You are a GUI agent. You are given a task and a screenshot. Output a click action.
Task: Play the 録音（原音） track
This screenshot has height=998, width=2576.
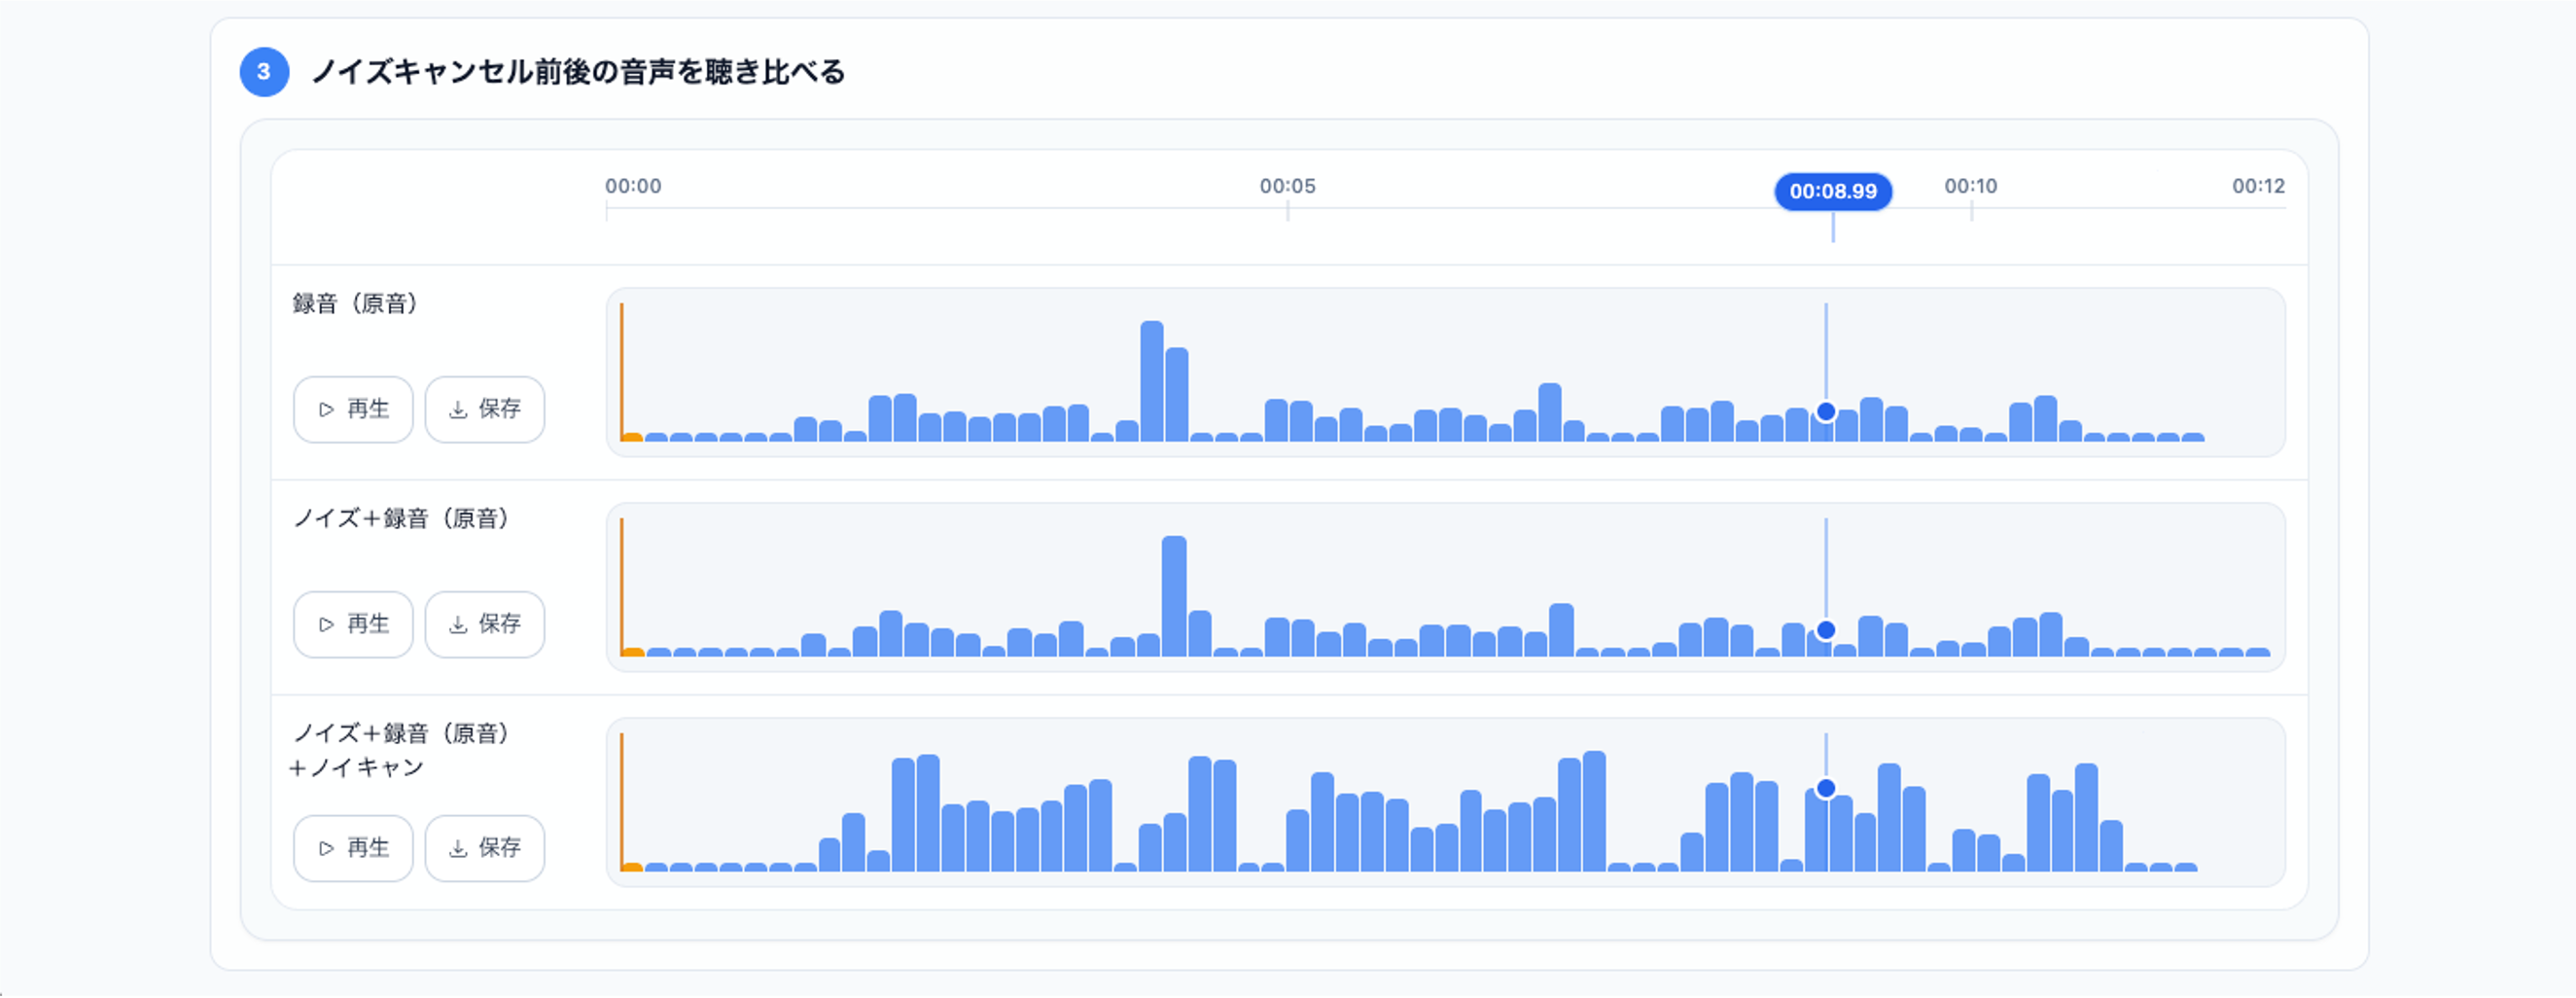pyautogui.click(x=353, y=409)
